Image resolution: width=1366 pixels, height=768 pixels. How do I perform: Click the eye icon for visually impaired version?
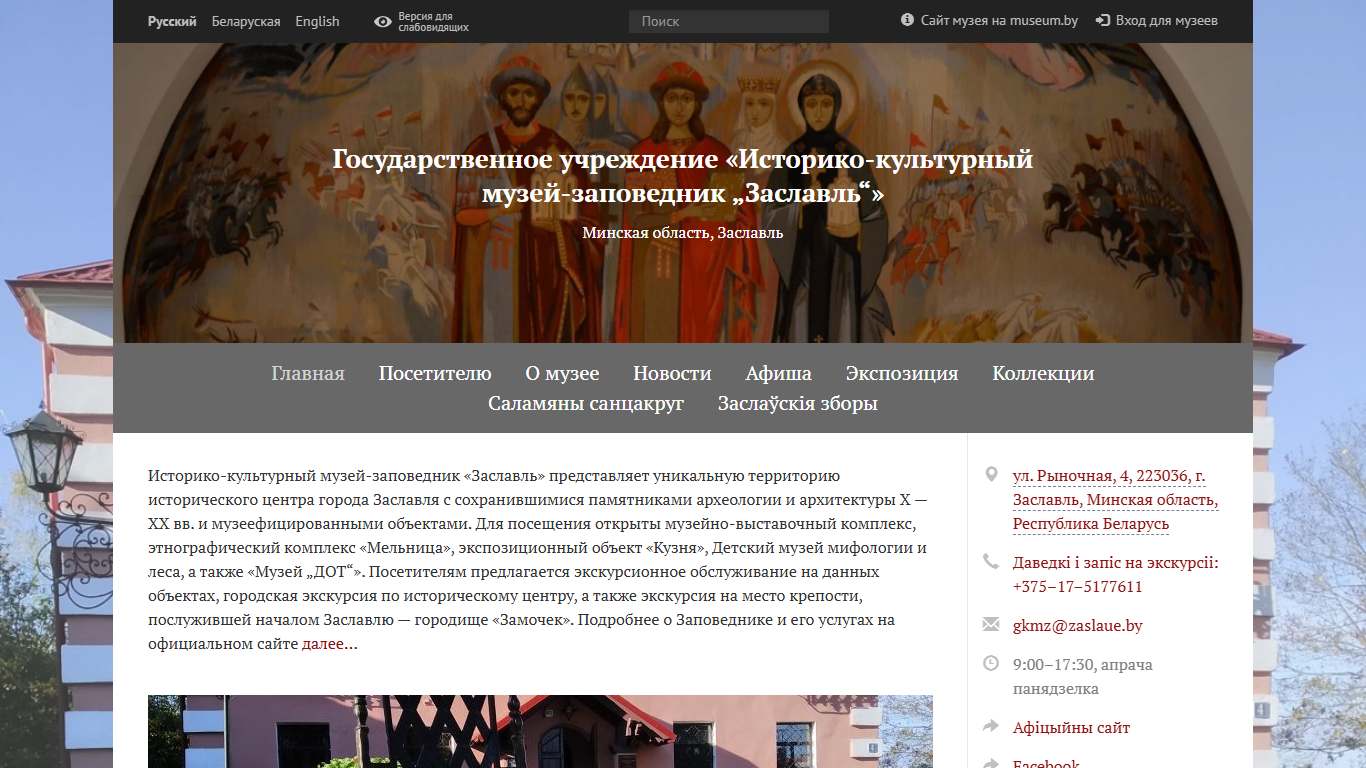pyautogui.click(x=382, y=21)
